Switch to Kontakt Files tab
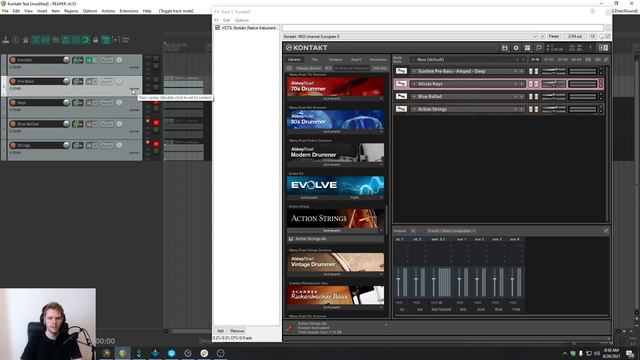640x360 pixels. coord(315,60)
